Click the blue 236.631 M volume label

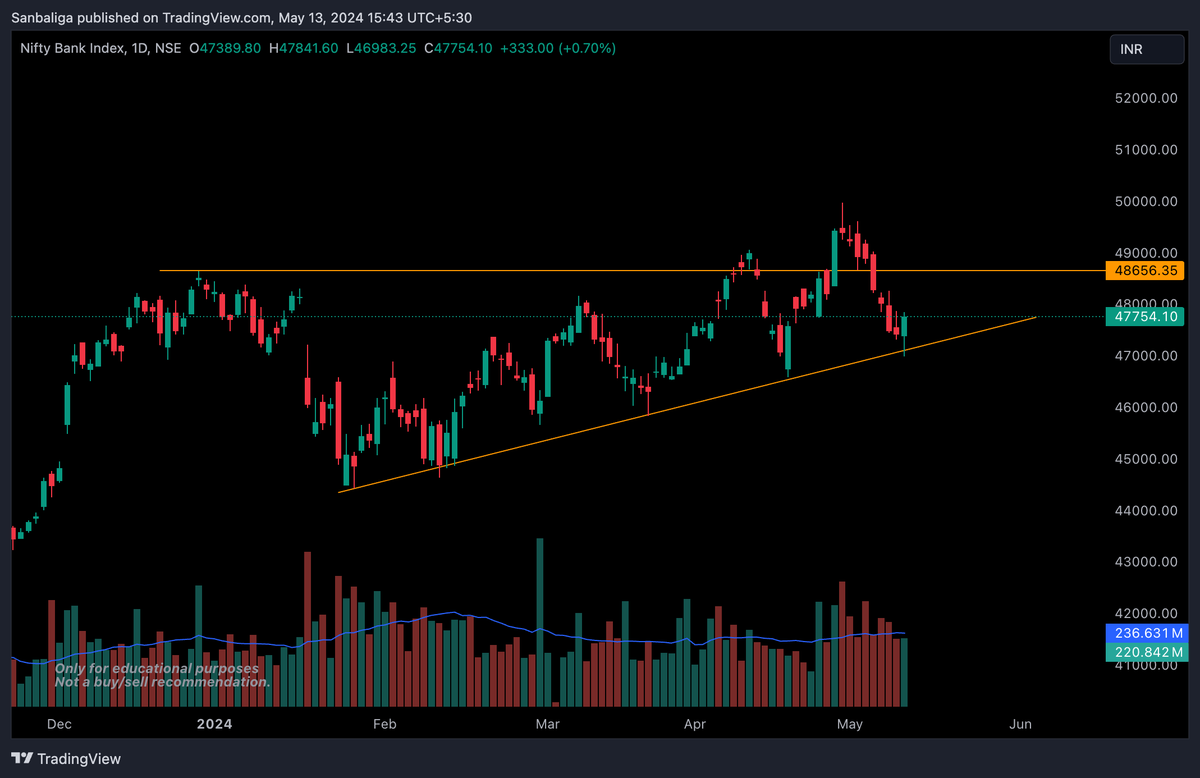pos(1145,633)
